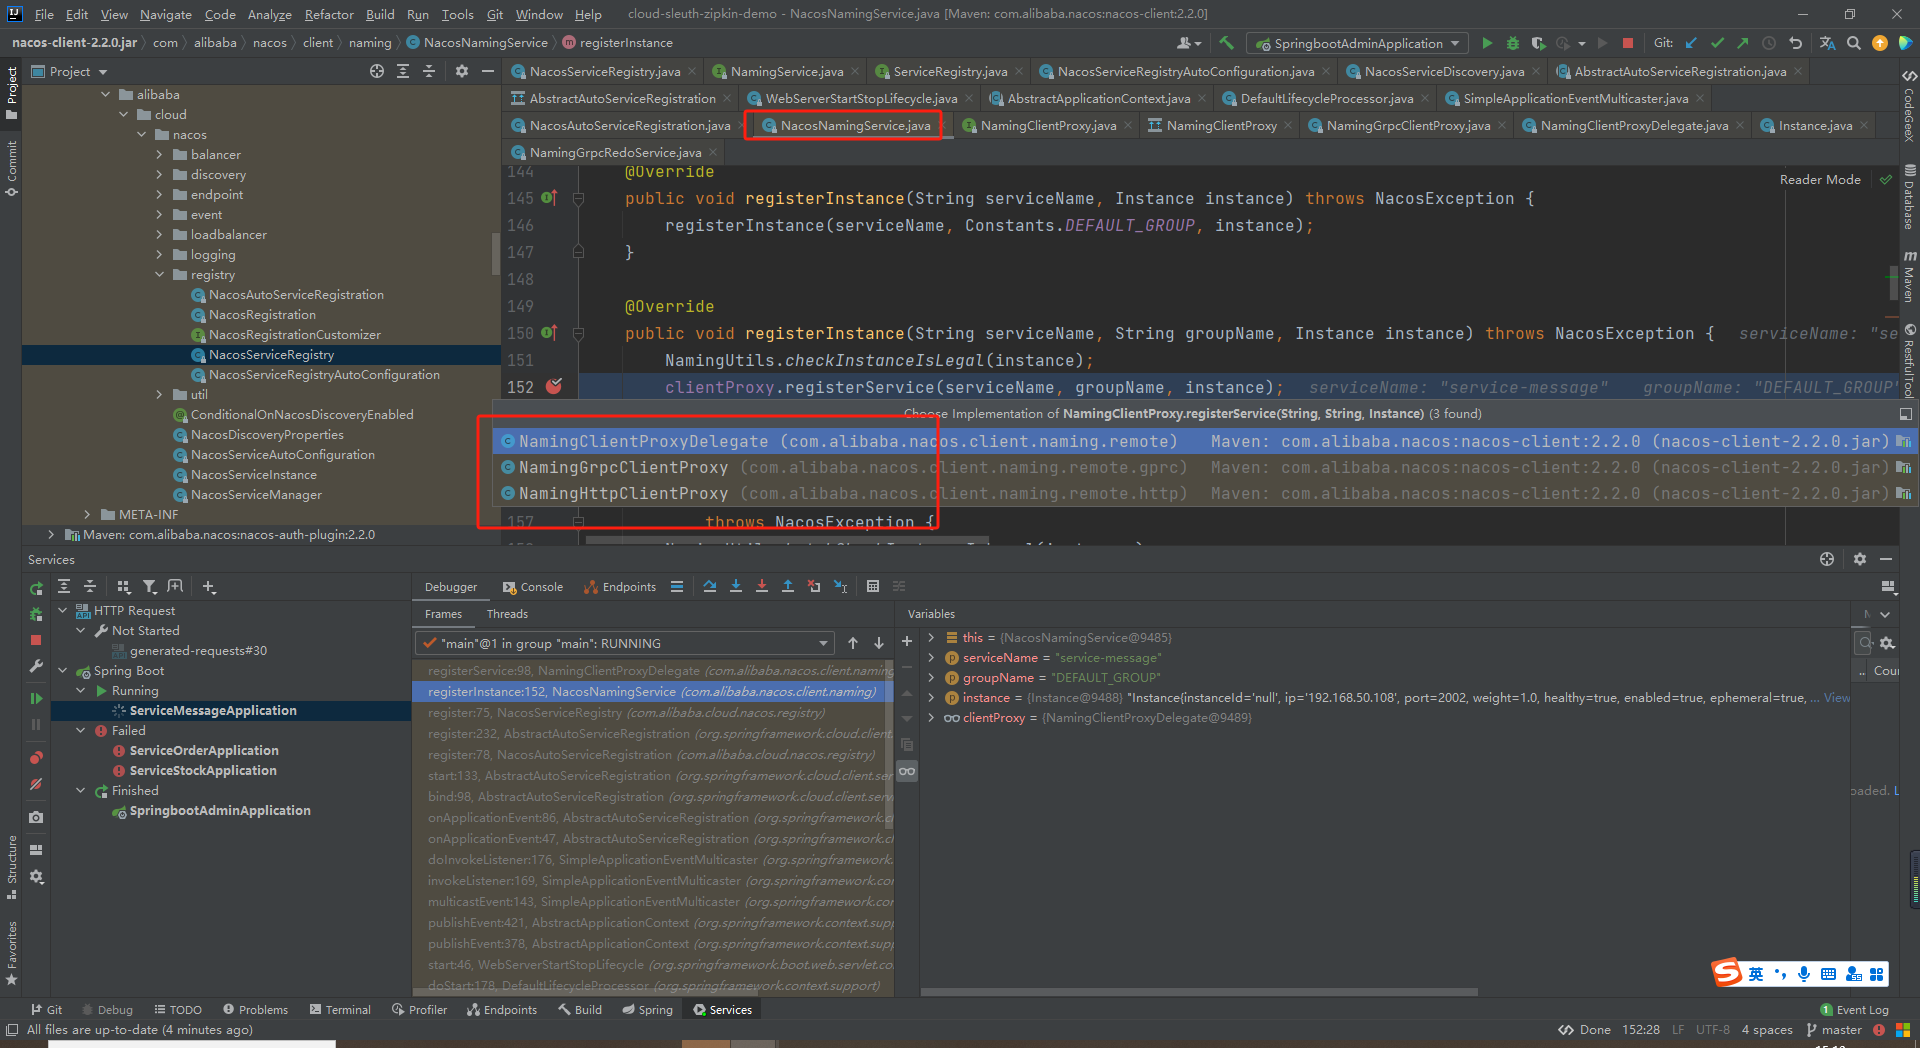Click the Rollback undo icon
The image size is (1920, 1048).
(x=1796, y=43)
